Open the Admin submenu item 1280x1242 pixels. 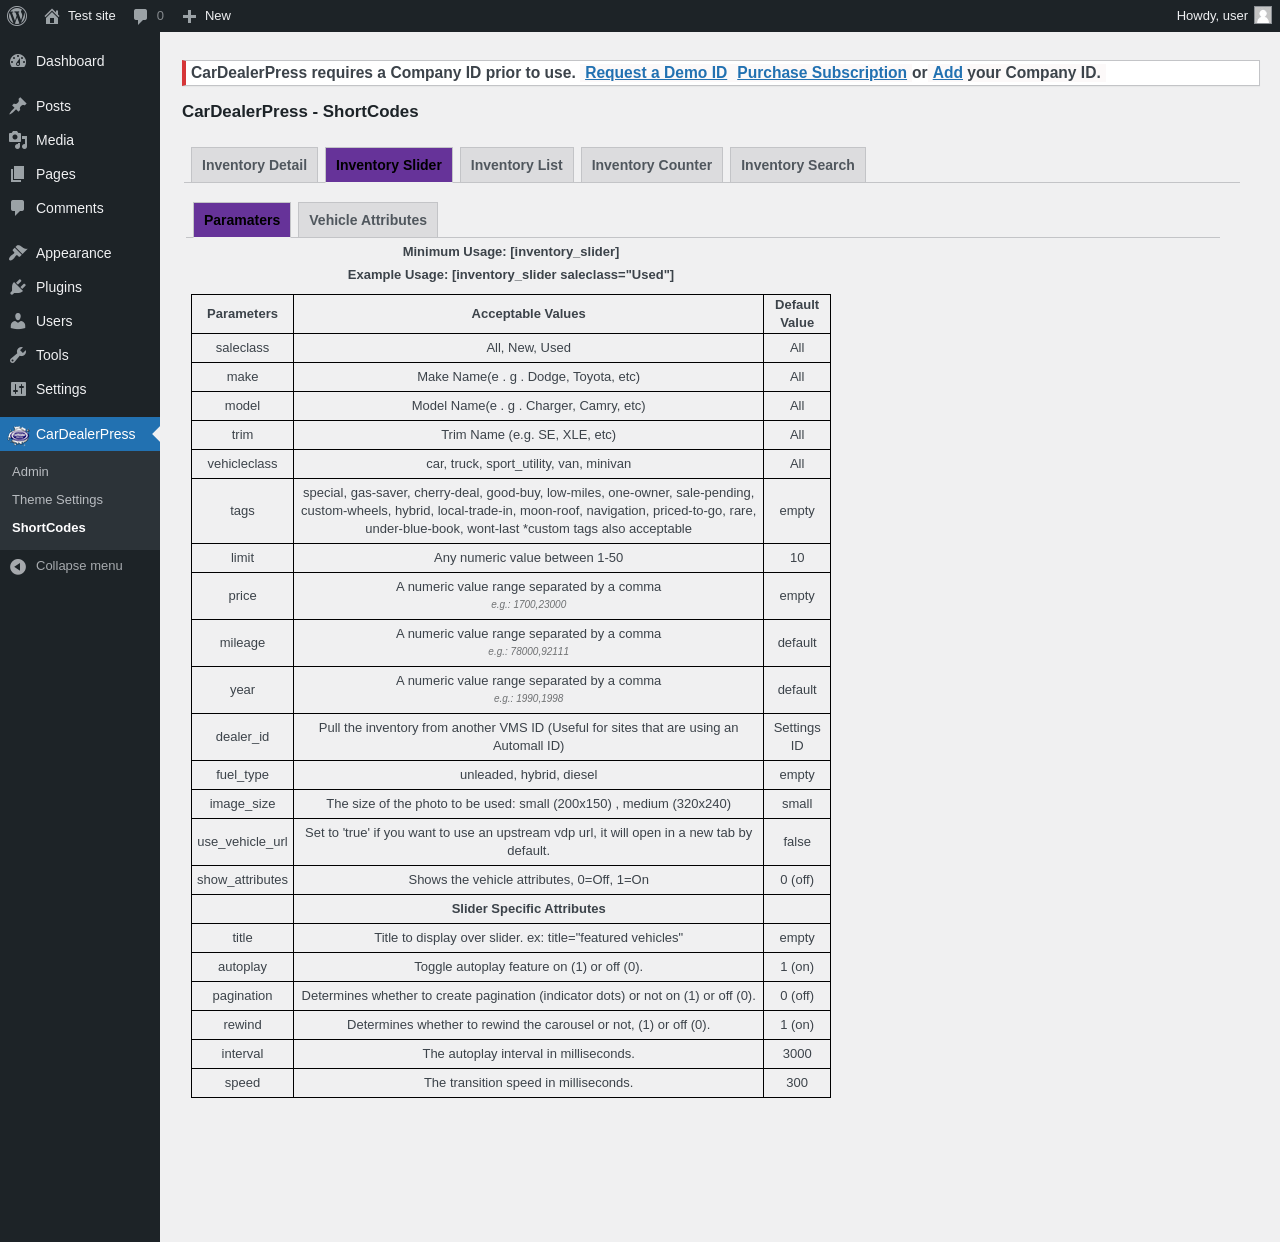click(30, 472)
